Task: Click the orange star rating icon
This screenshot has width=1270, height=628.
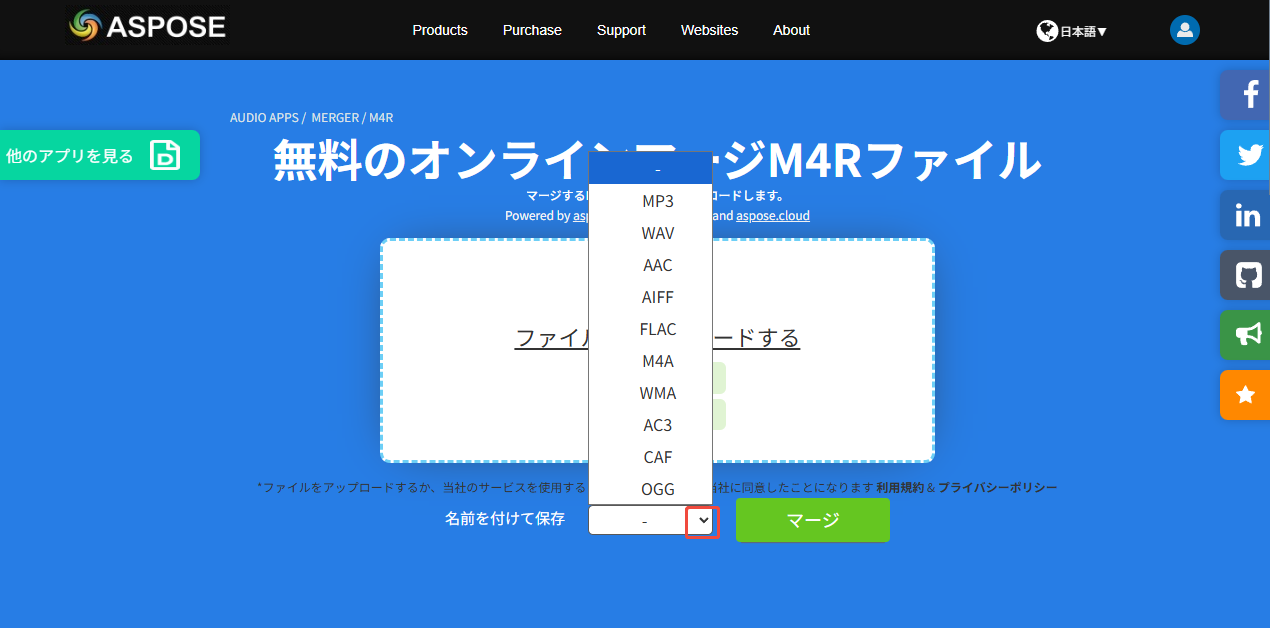Action: (1245, 395)
